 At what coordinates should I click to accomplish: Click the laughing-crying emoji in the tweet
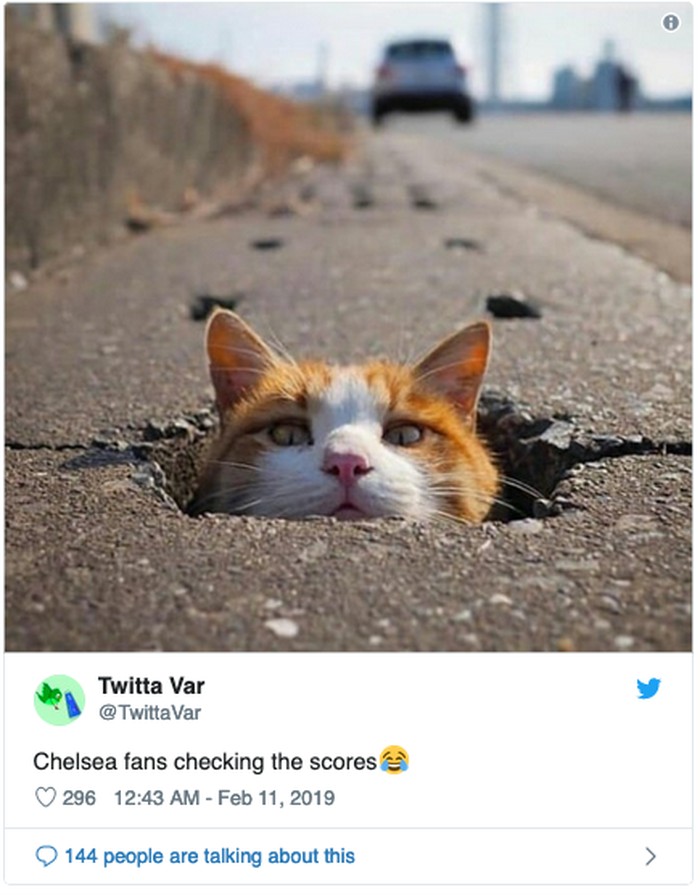394,760
